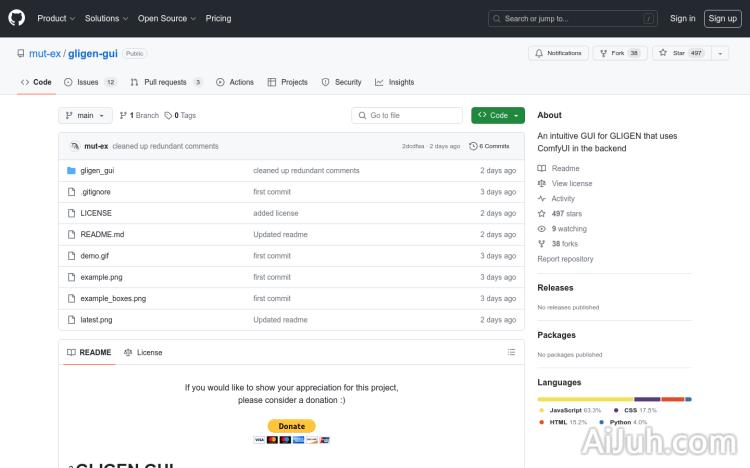This screenshot has width=750, height=468.
Task: Open the star lists dropdown arrow
Action: pyautogui.click(x=721, y=53)
